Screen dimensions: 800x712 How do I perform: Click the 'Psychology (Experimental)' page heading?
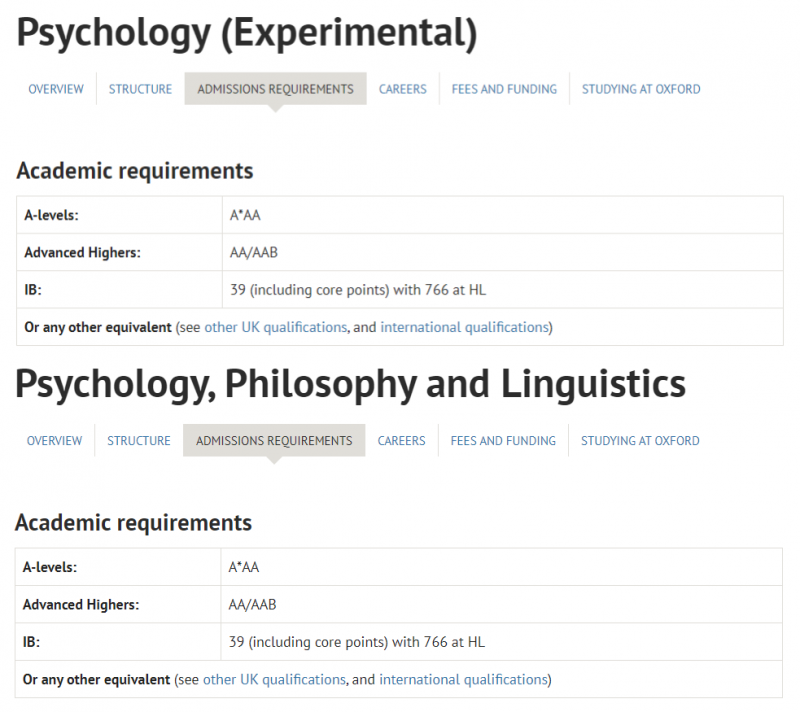247,34
